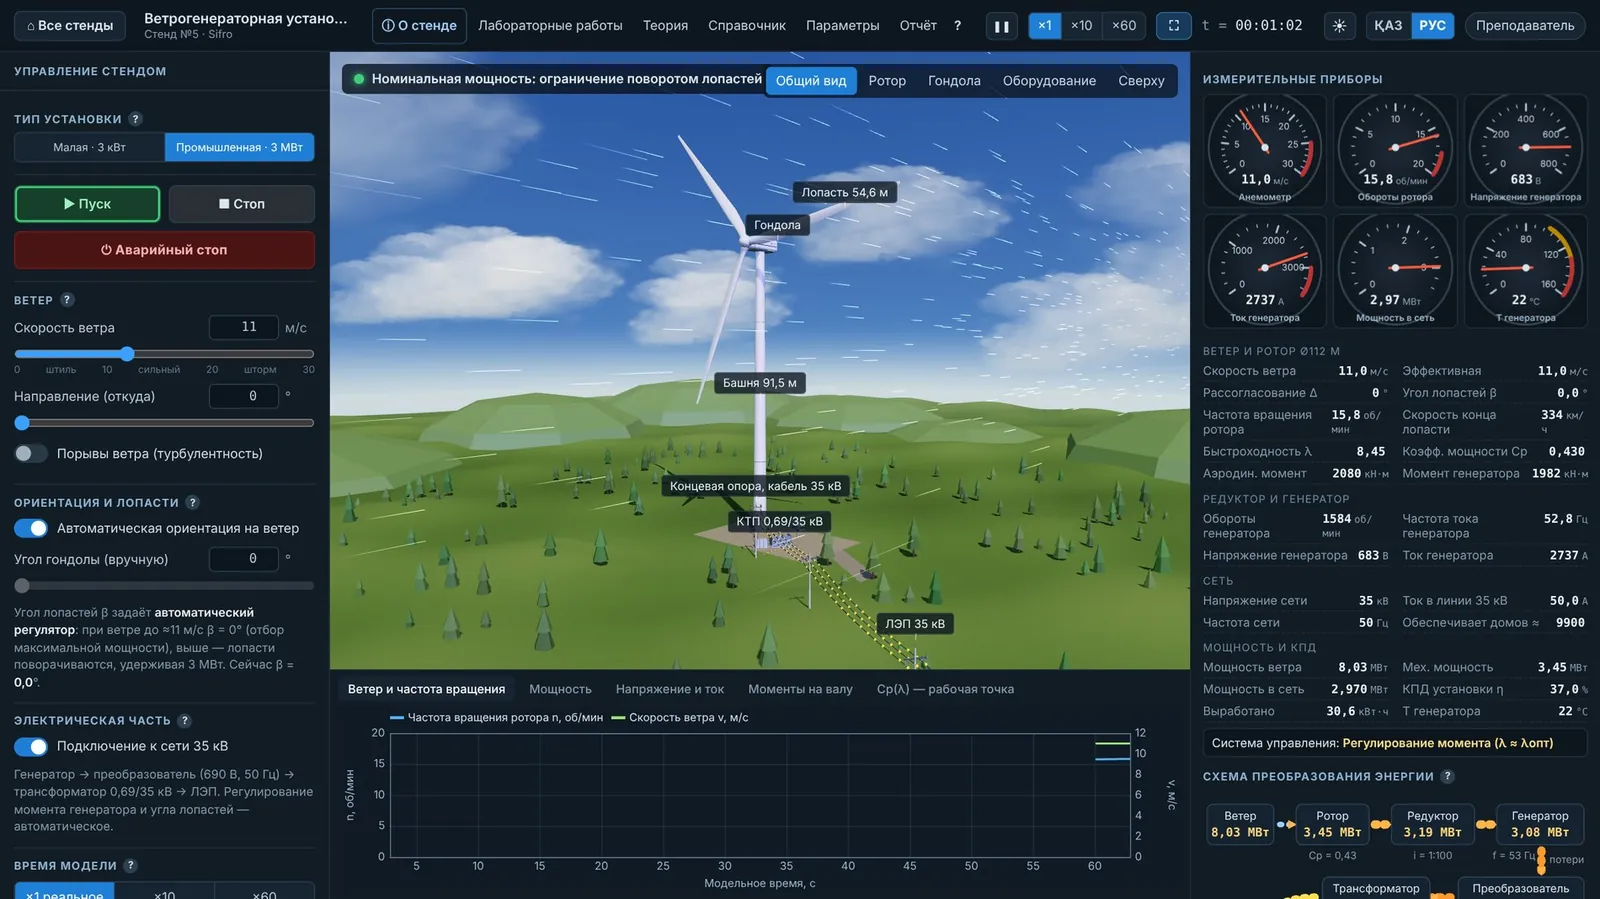The image size is (1600, 899).
Task: Switch 3D view to Ротор tab
Action: (x=887, y=81)
